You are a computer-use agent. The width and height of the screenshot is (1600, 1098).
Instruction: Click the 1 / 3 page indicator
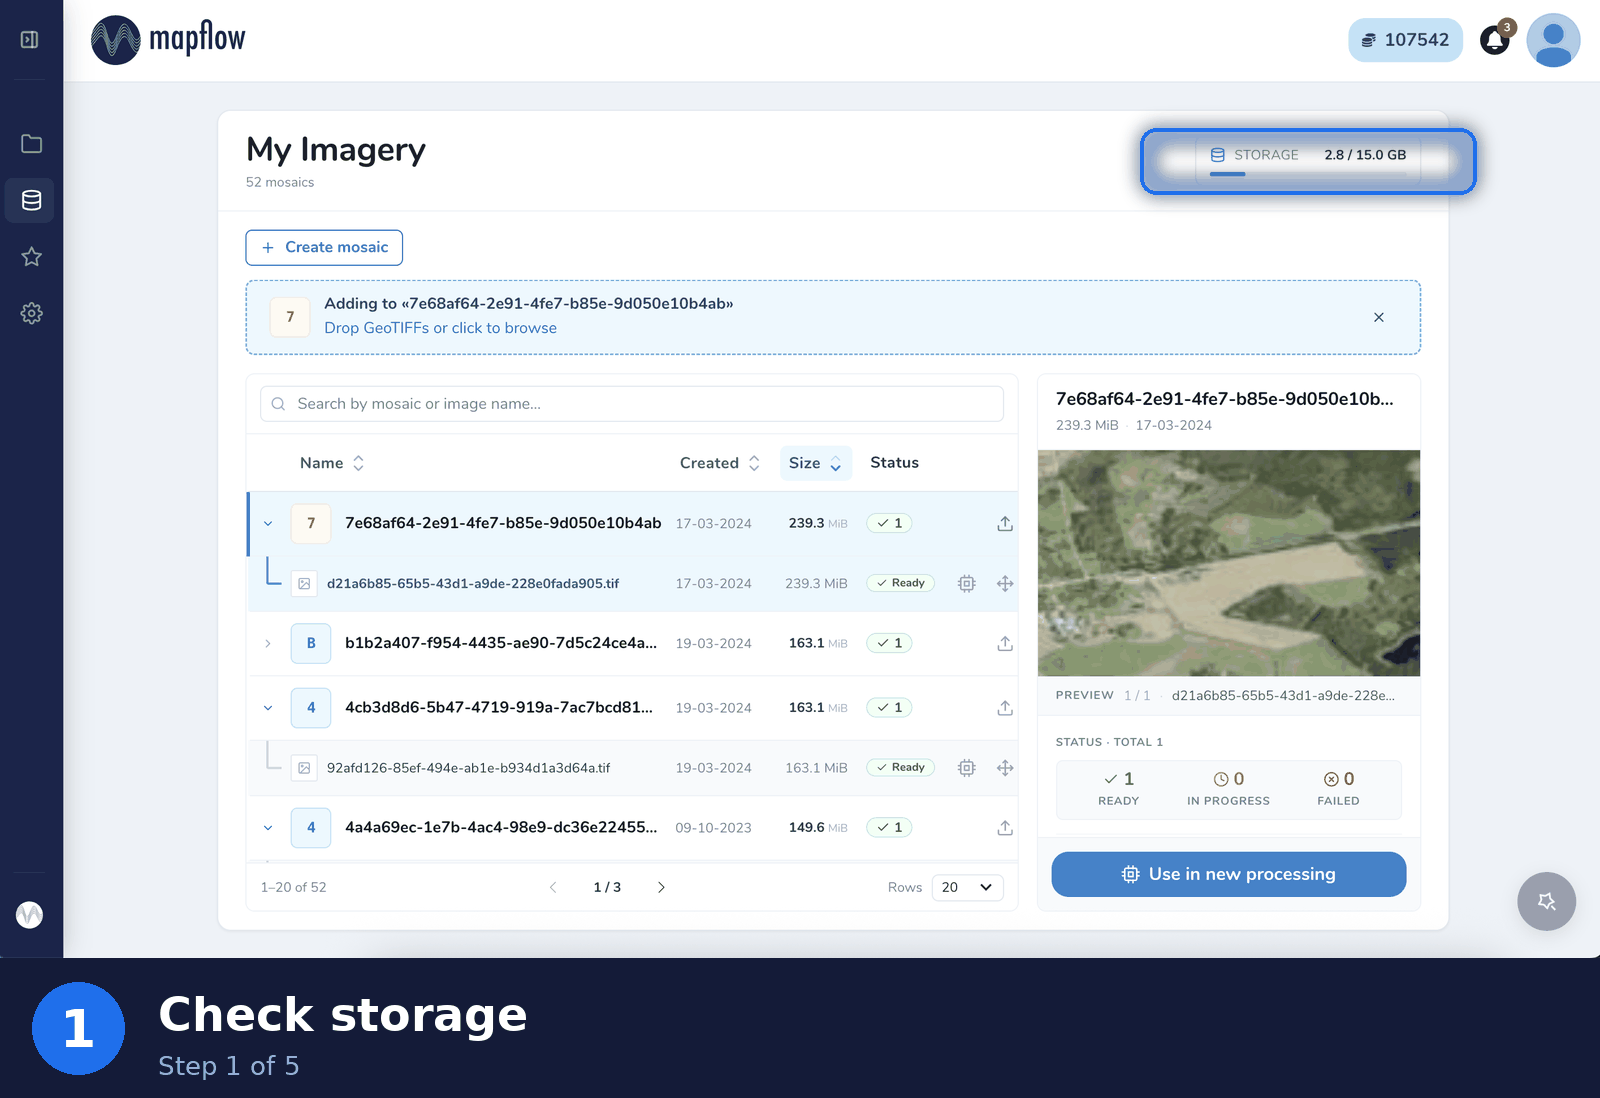pos(607,887)
